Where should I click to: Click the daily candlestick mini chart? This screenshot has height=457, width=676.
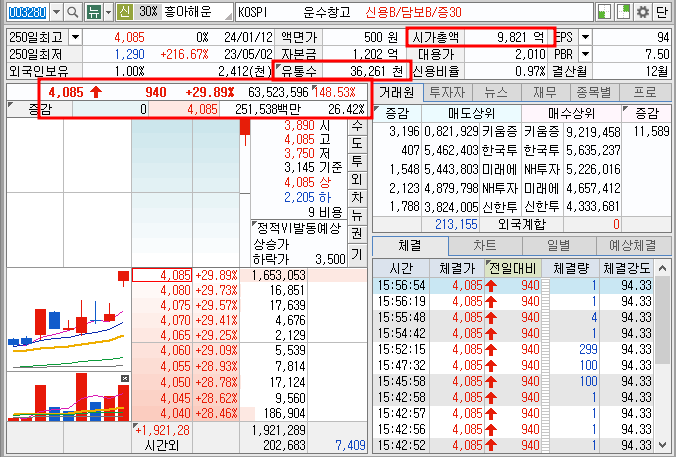coord(69,319)
